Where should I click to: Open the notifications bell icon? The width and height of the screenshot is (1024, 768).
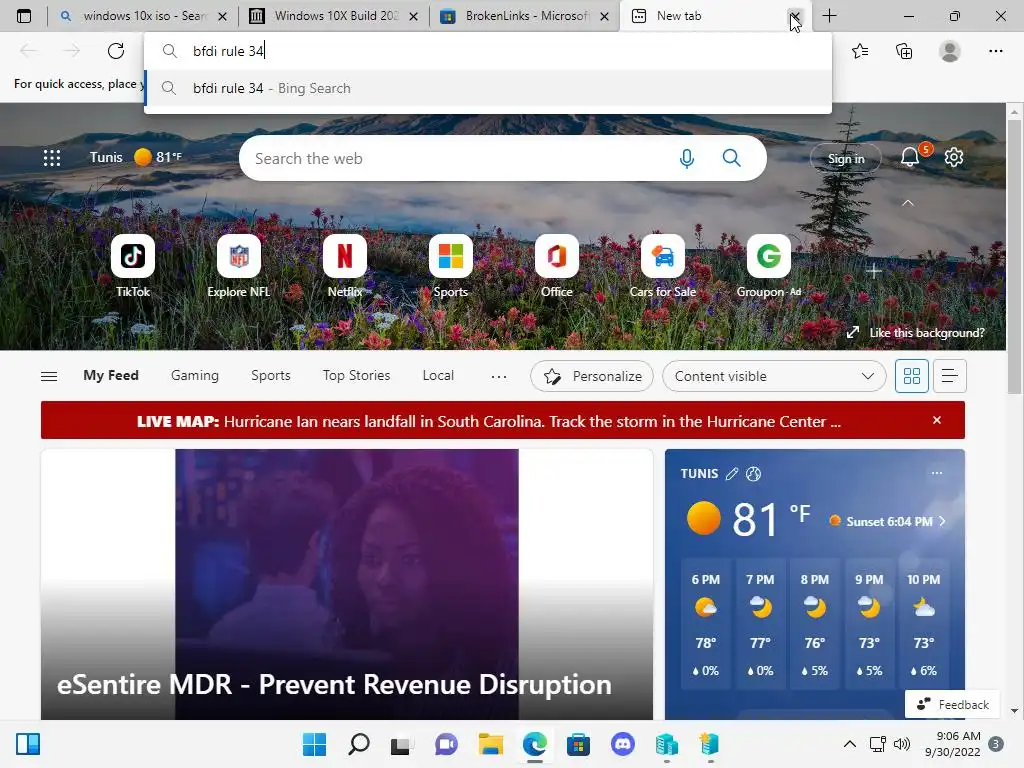910,157
